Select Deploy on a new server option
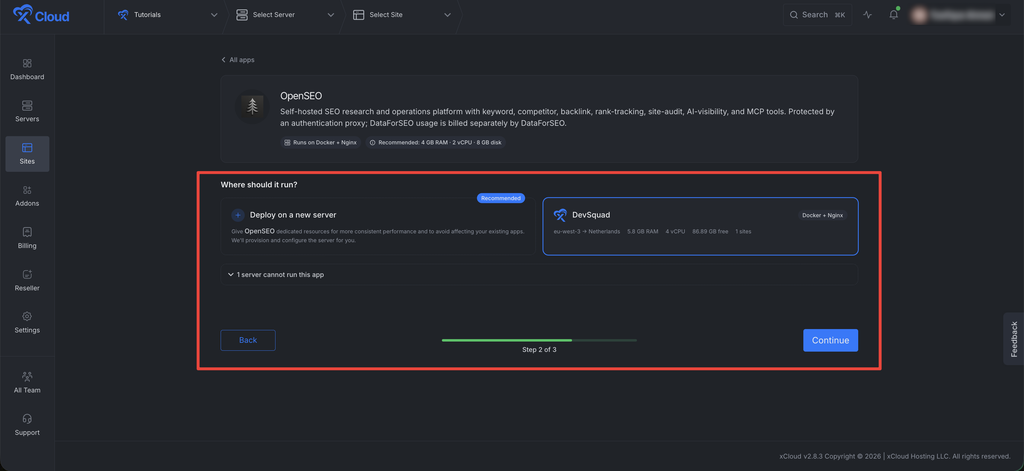The width and height of the screenshot is (1024, 471). click(x=377, y=226)
